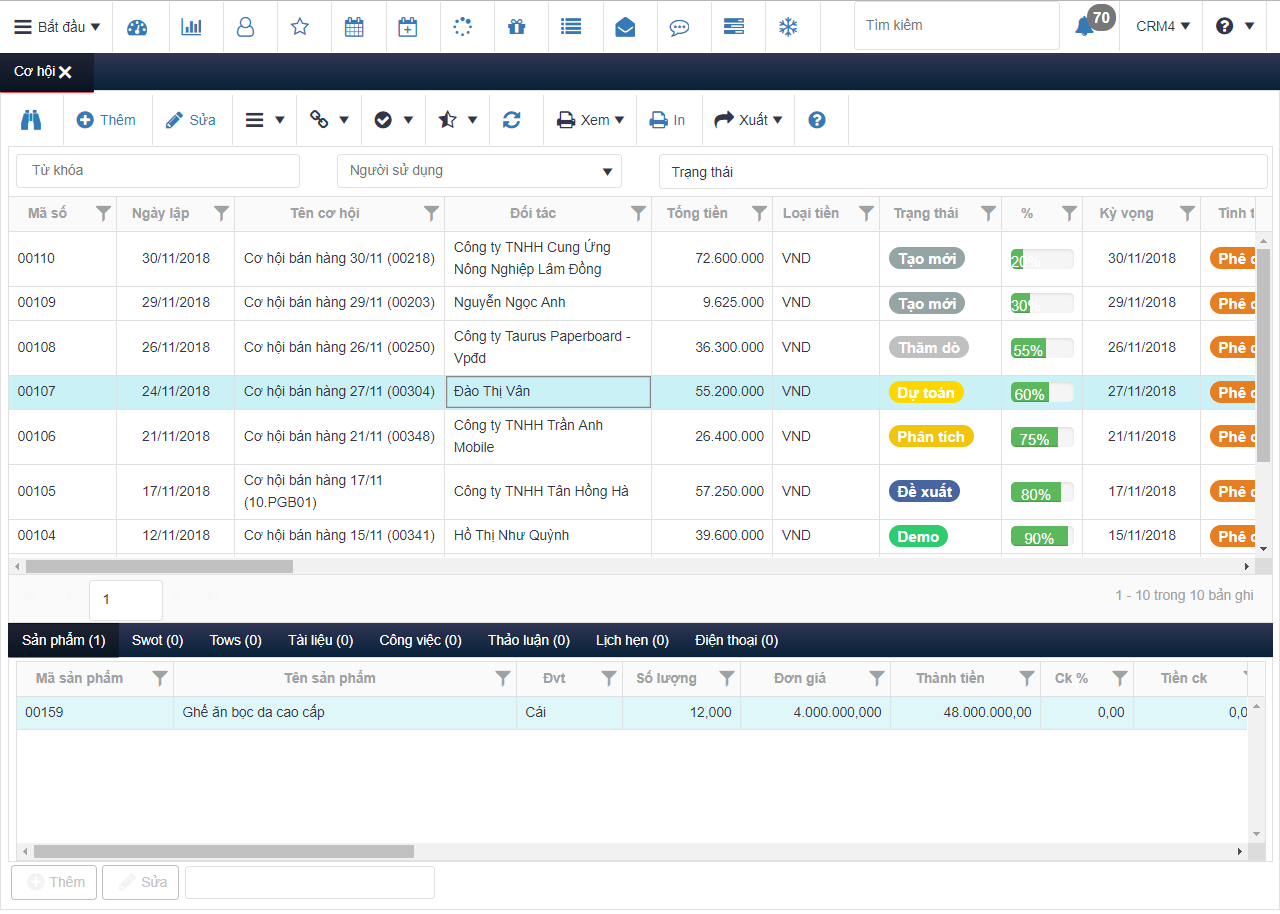Click the Sửa button in main toolbar

pyautogui.click(x=192, y=120)
